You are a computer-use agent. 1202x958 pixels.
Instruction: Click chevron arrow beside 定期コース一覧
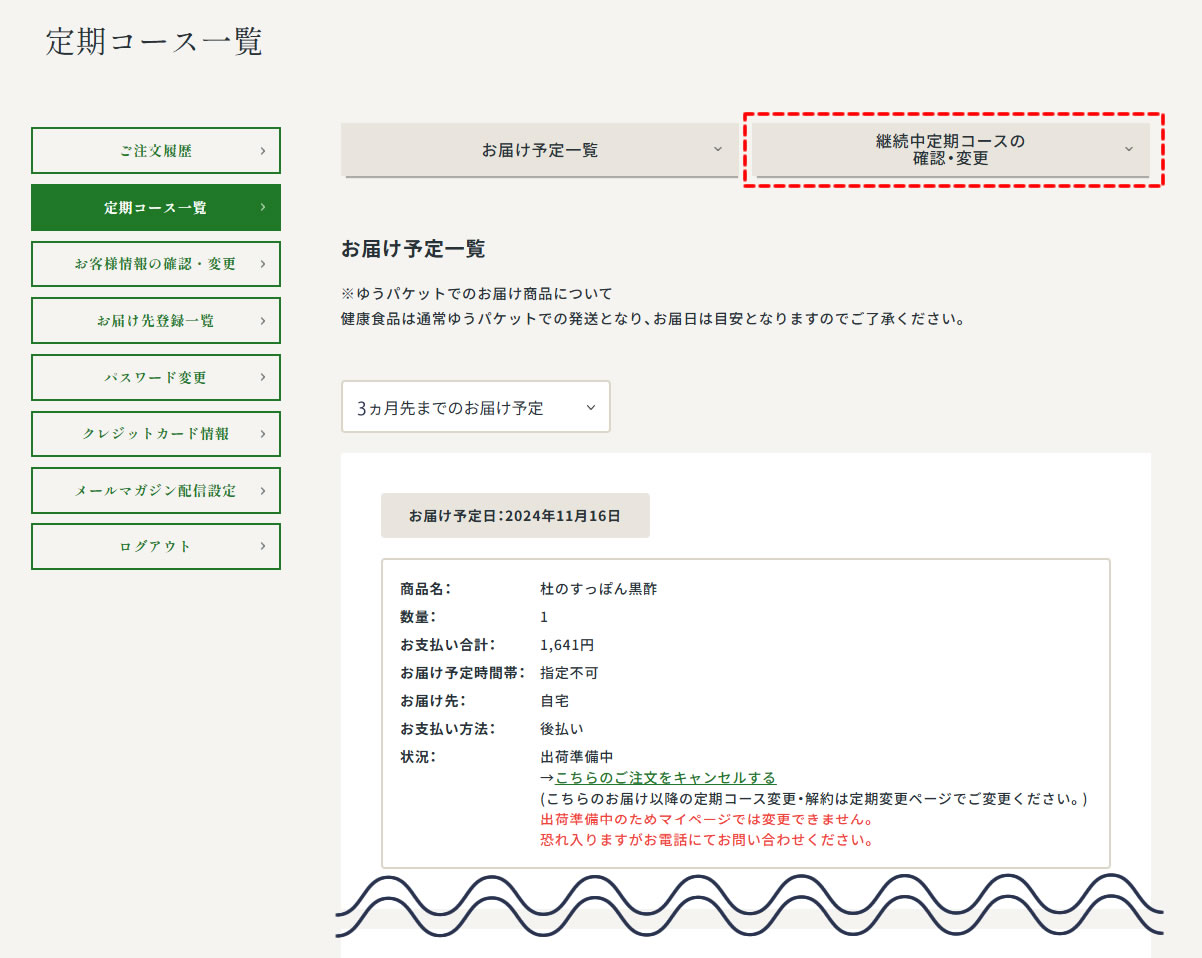[262, 208]
